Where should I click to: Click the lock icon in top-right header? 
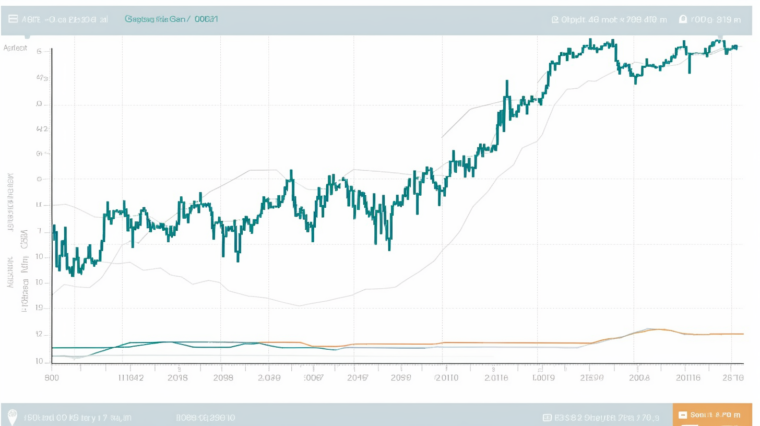point(683,19)
